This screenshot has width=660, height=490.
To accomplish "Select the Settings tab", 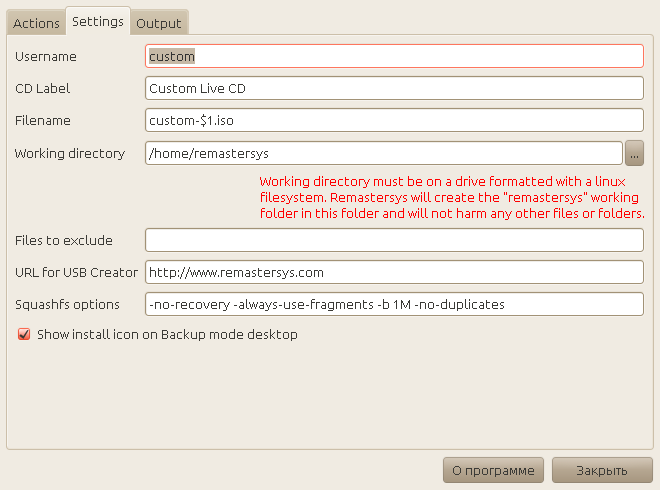I will (97, 21).
